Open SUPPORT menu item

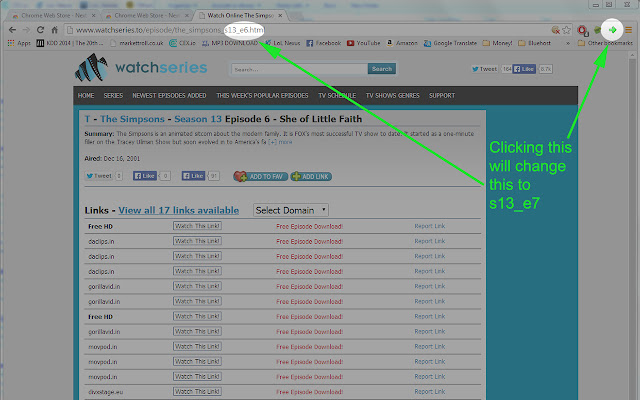(442, 96)
